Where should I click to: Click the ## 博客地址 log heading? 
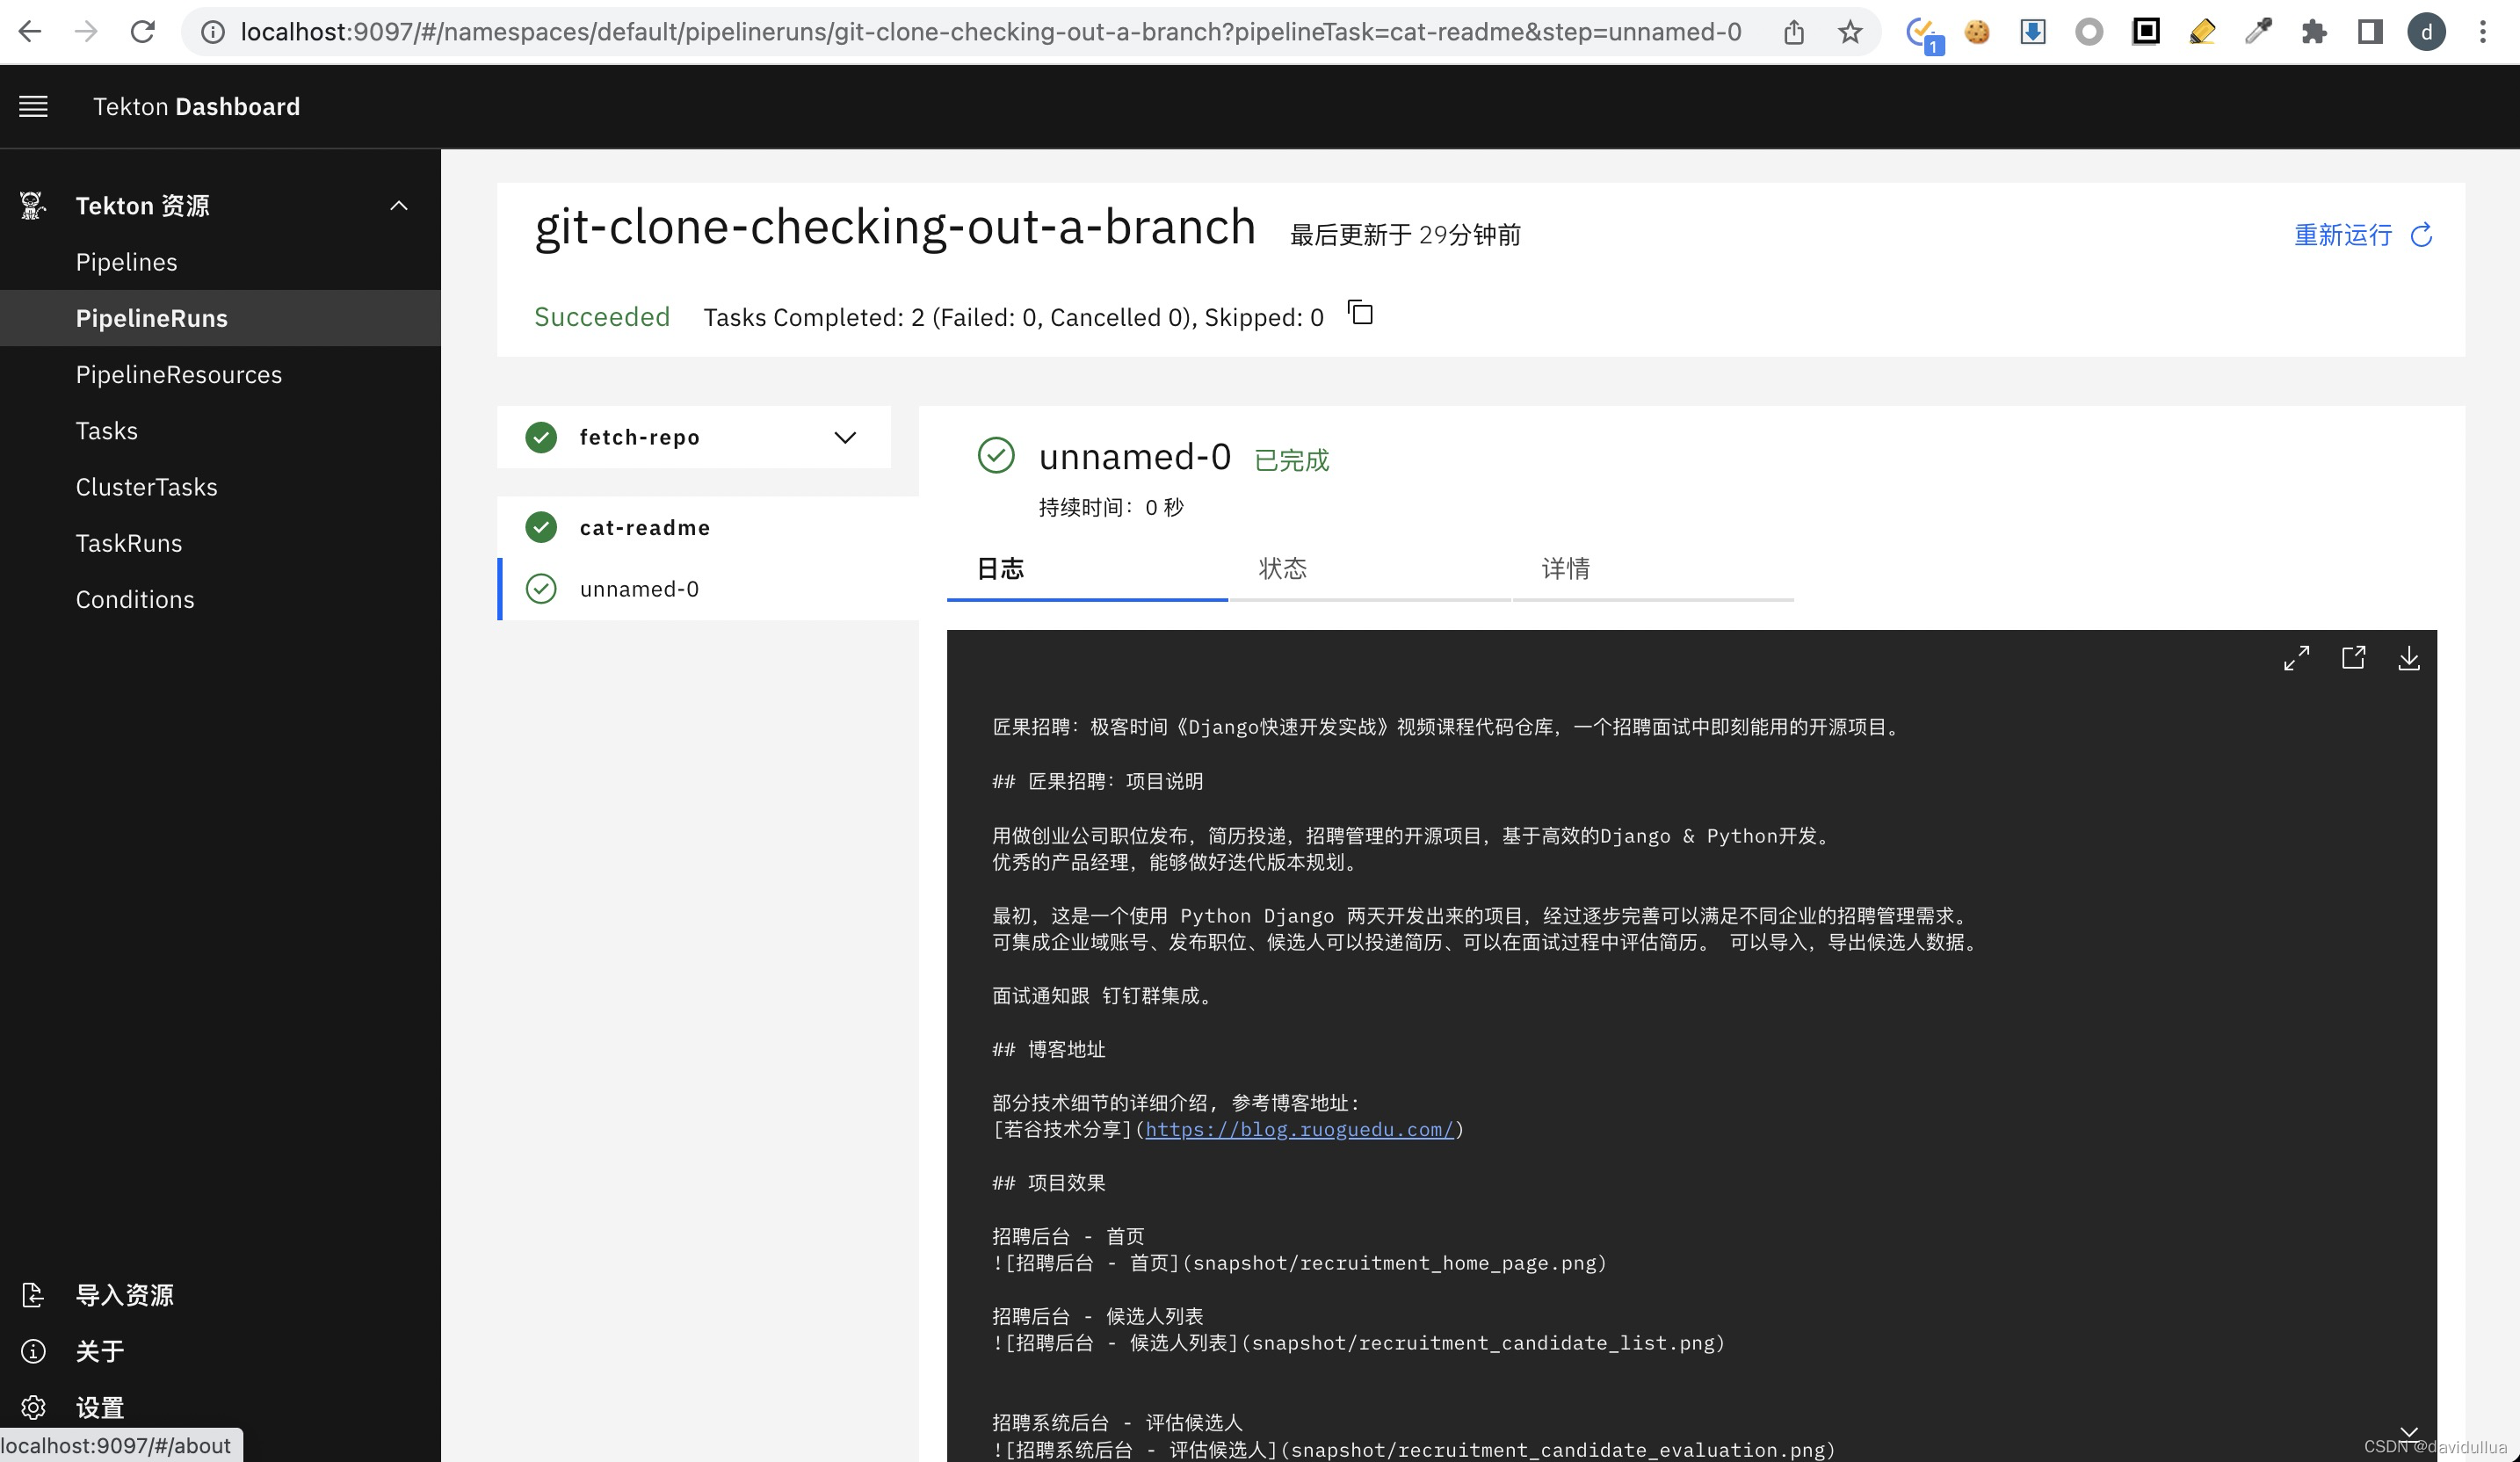point(1048,1049)
